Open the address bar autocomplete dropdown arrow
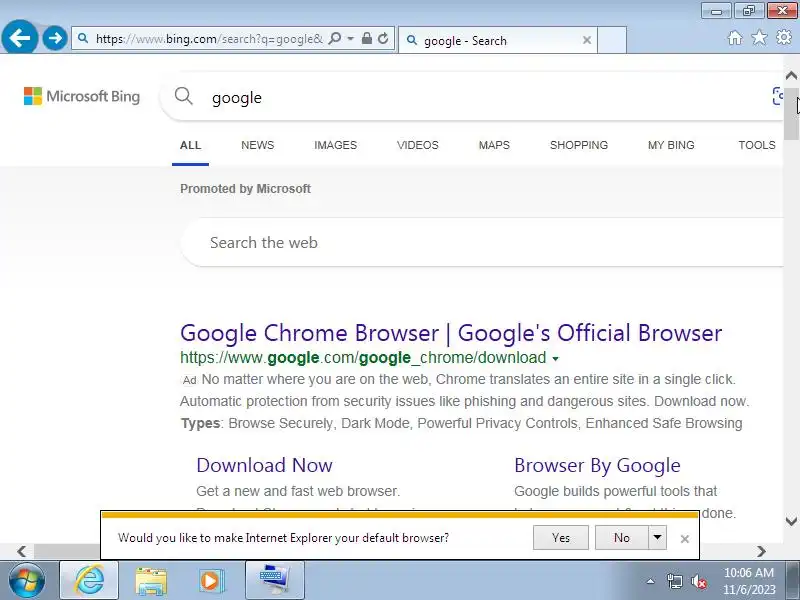Screen dimensions: 800x600 (351, 39)
